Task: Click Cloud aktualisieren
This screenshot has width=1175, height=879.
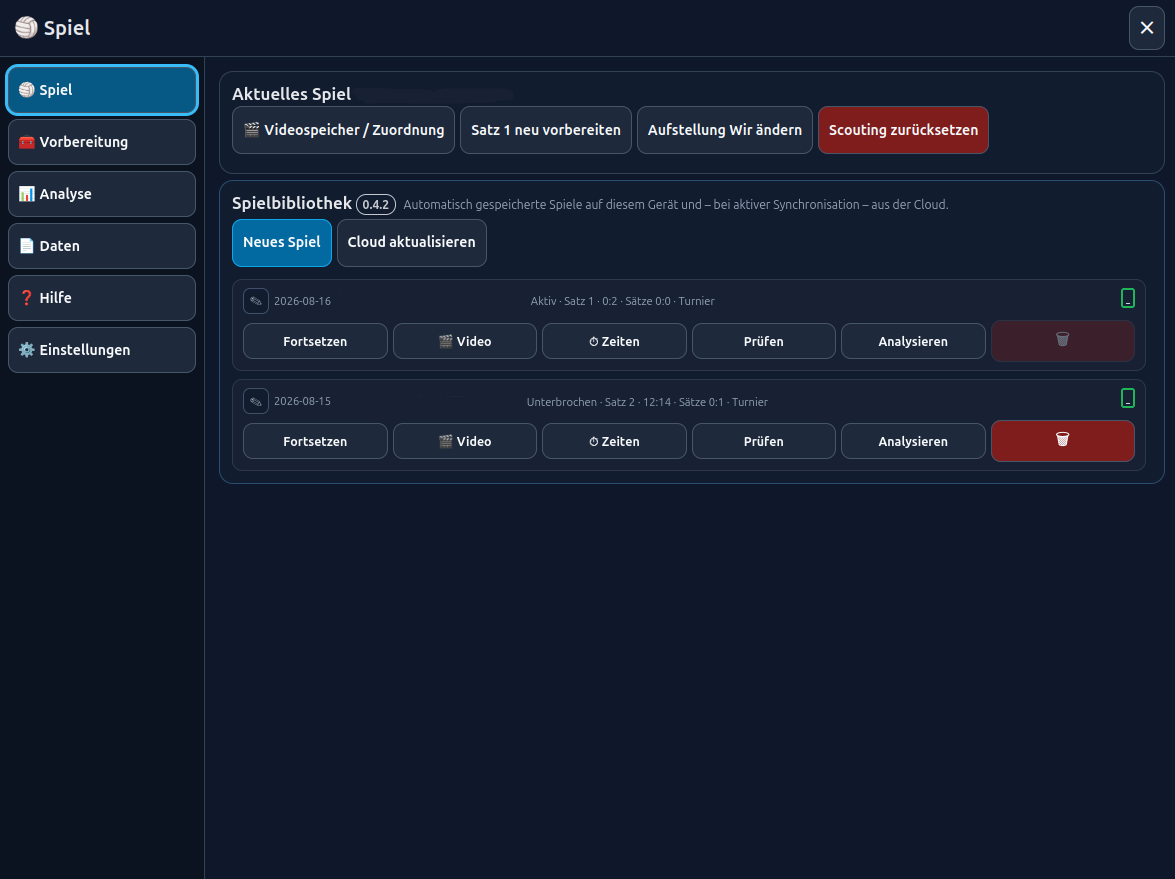Action: (411, 242)
